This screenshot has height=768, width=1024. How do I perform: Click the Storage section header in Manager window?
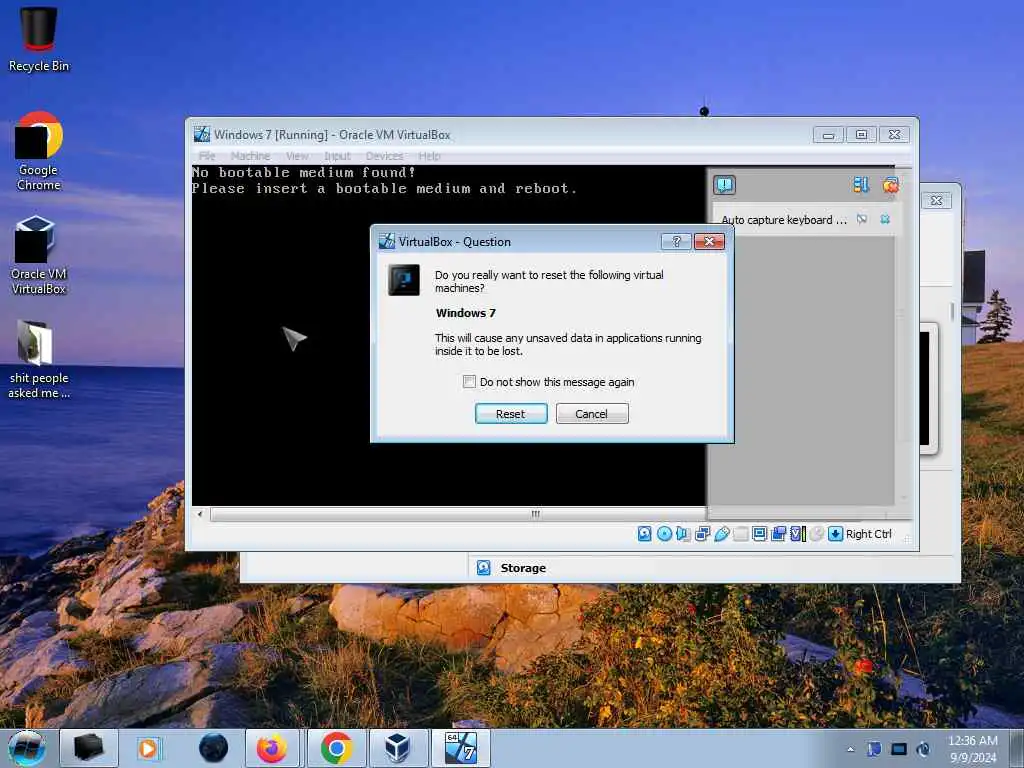(522, 568)
